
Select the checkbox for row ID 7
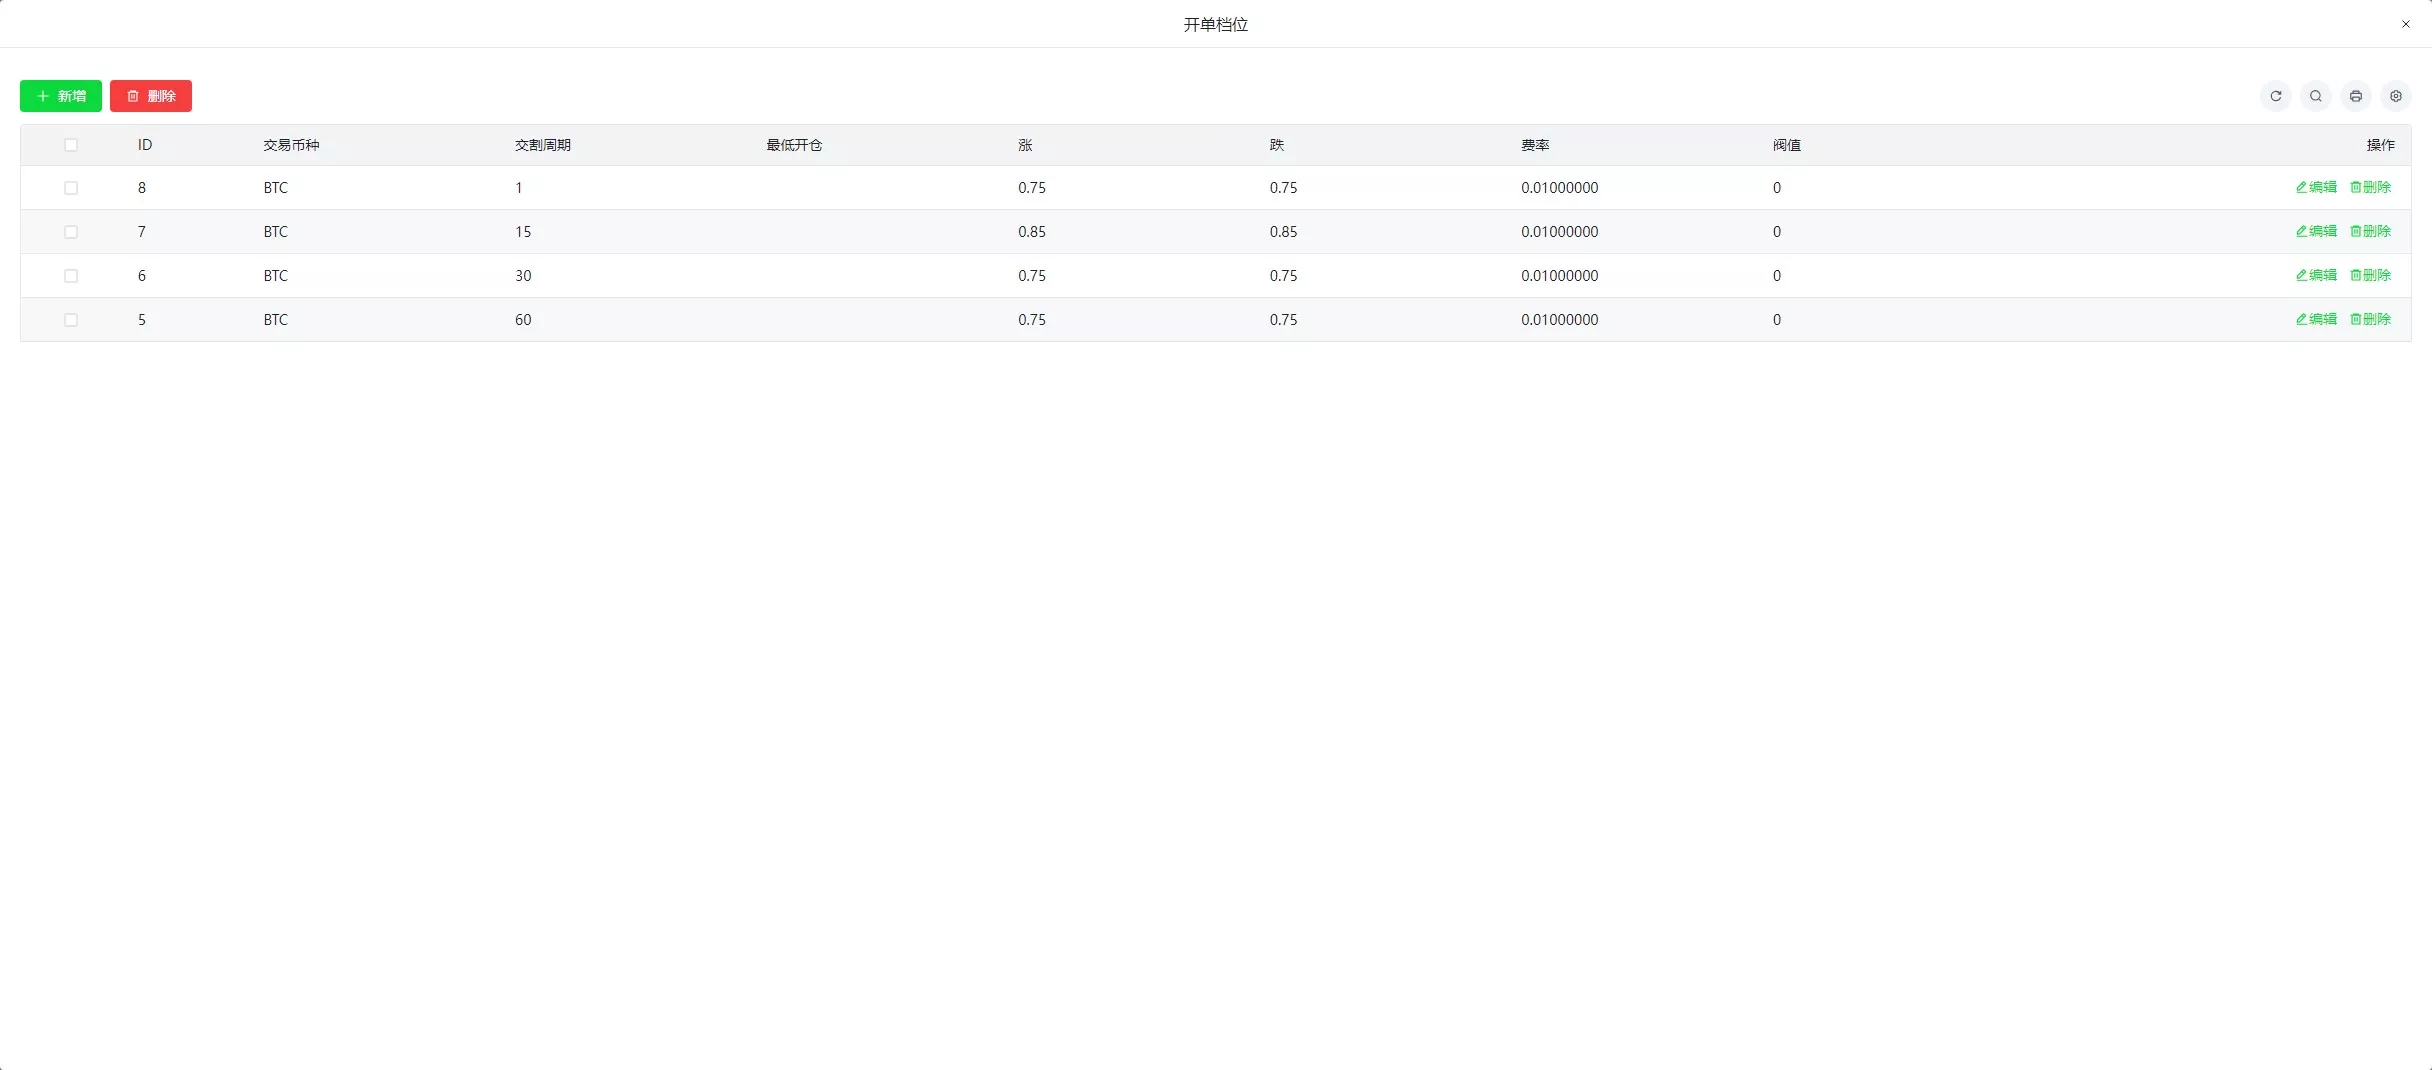click(x=71, y=232)
